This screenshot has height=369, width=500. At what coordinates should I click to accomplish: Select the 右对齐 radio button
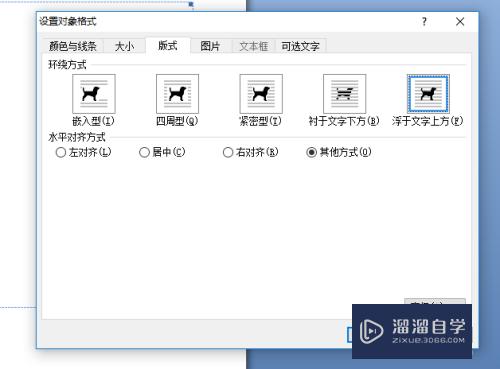pyautogui.click(x=228, y=153)
